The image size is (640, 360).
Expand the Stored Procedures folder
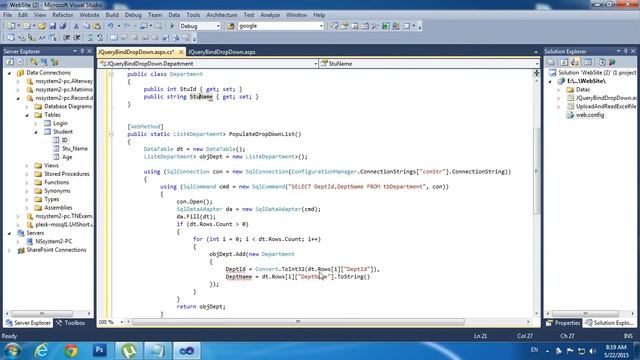point(27,174)
